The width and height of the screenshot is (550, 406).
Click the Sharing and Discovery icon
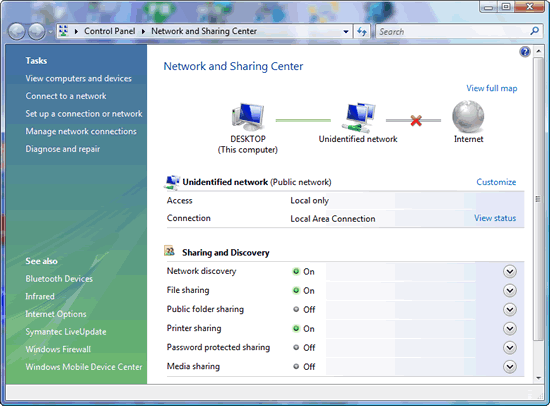170,251
